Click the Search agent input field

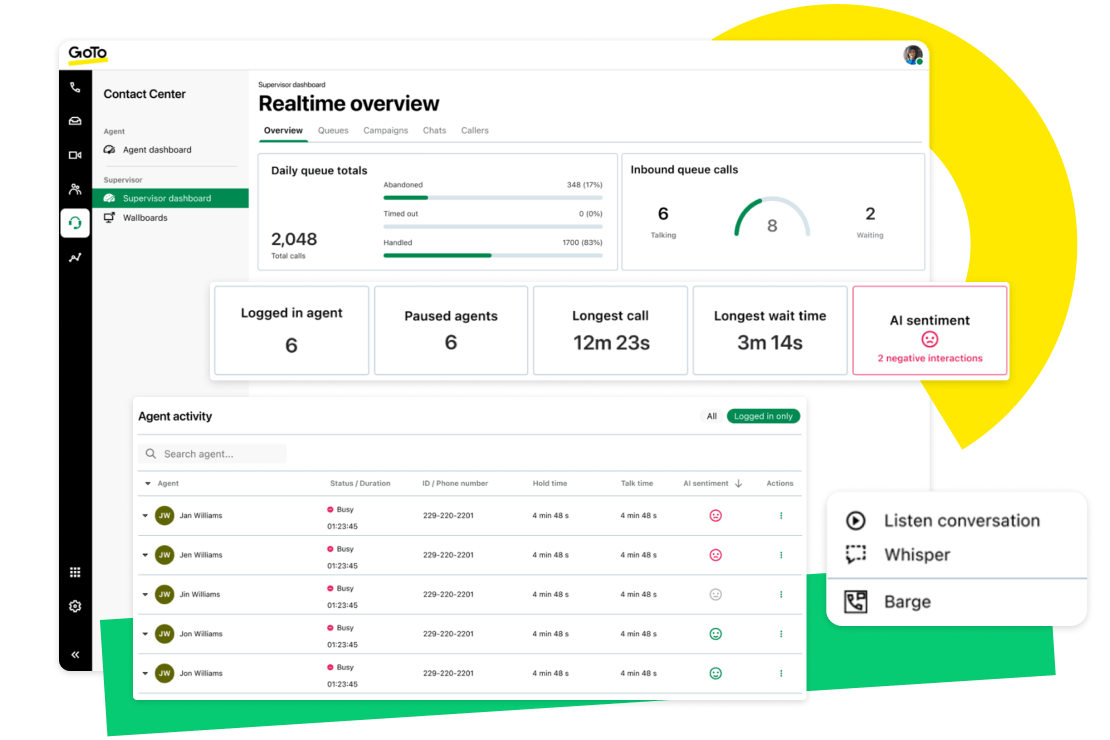pos(212,452)
